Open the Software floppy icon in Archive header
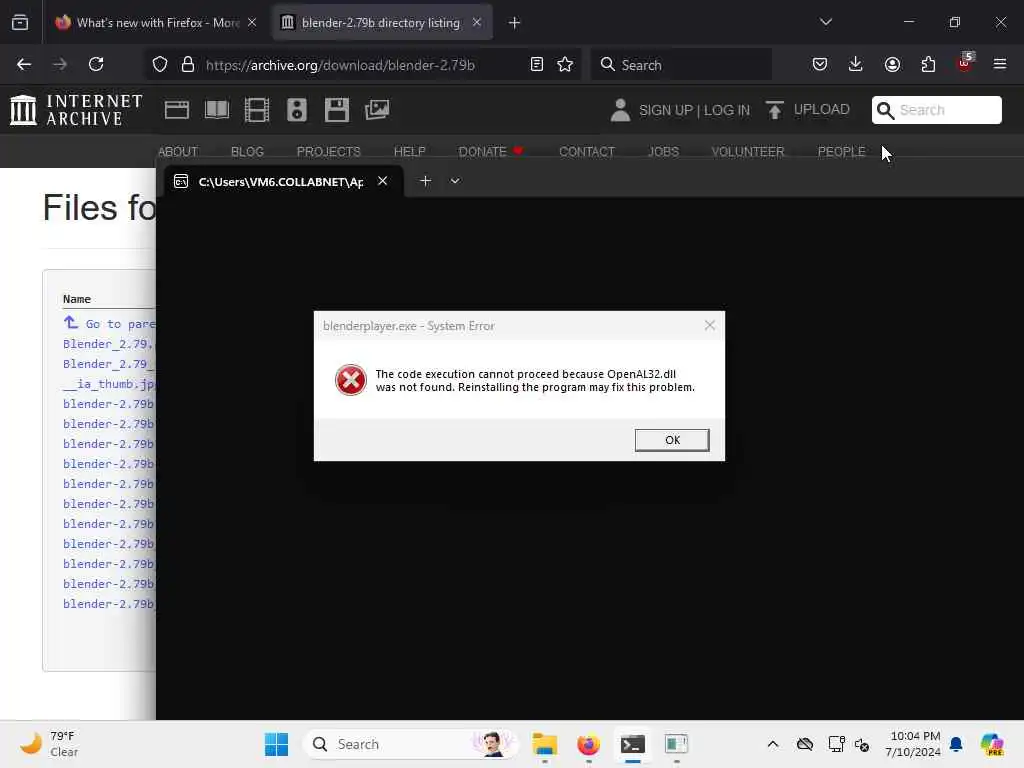 click(x=337, y=110)
